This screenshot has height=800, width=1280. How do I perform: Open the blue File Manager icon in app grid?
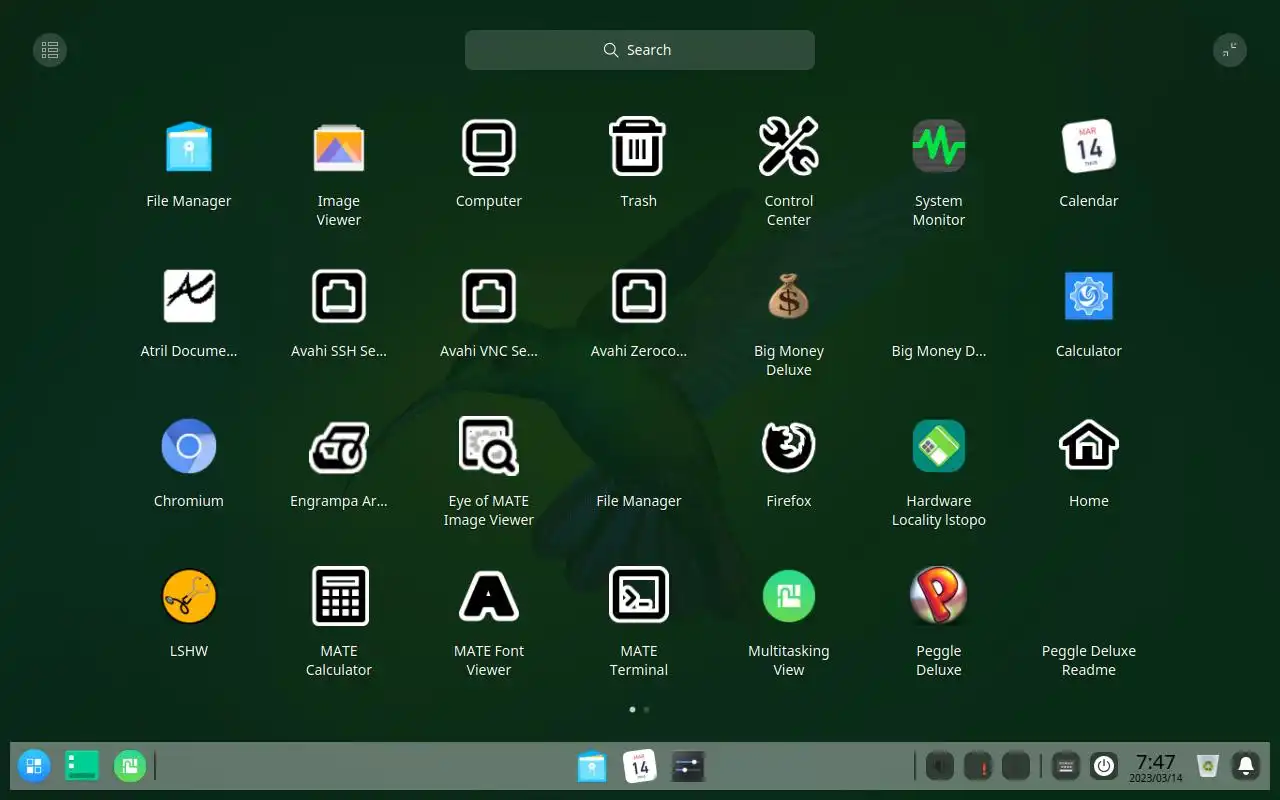(x=189, y=147)
